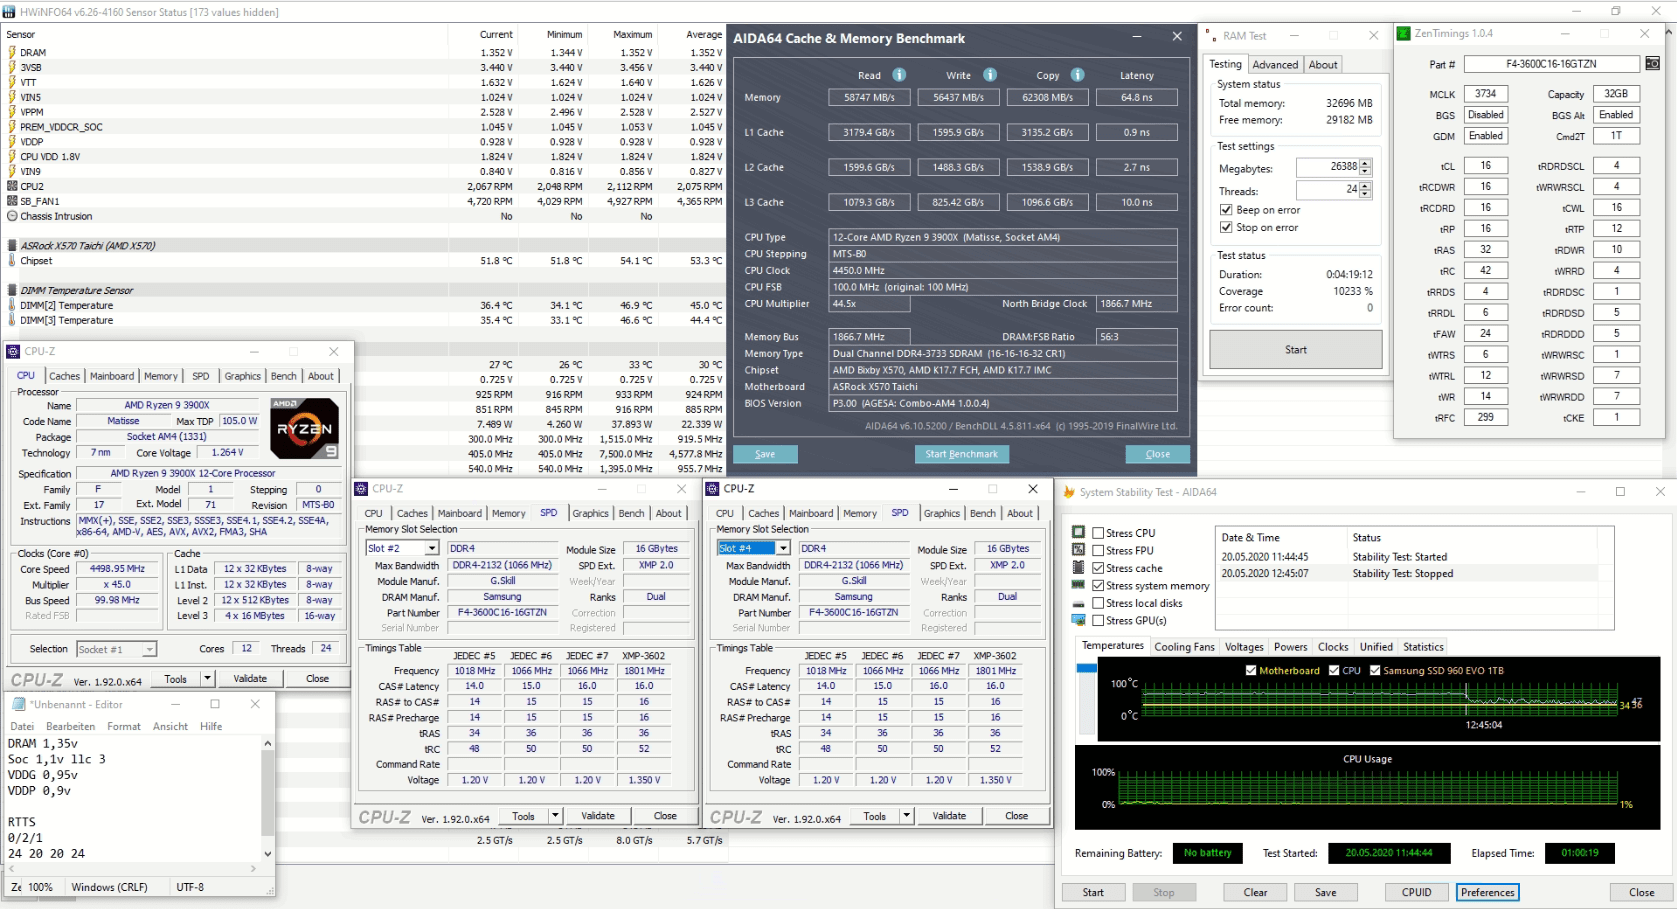Click the Ryzen 9 logo in CPU-Z

click(305, 428)
